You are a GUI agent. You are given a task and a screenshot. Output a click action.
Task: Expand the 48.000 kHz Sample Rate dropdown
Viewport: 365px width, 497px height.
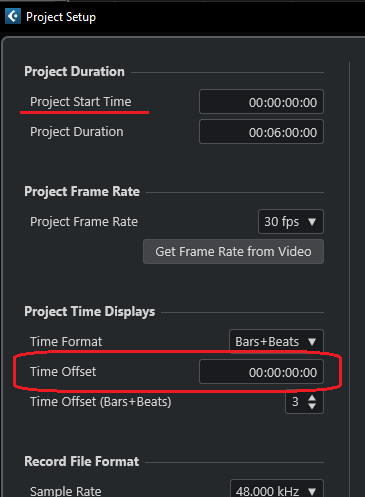tap(277, 489)
